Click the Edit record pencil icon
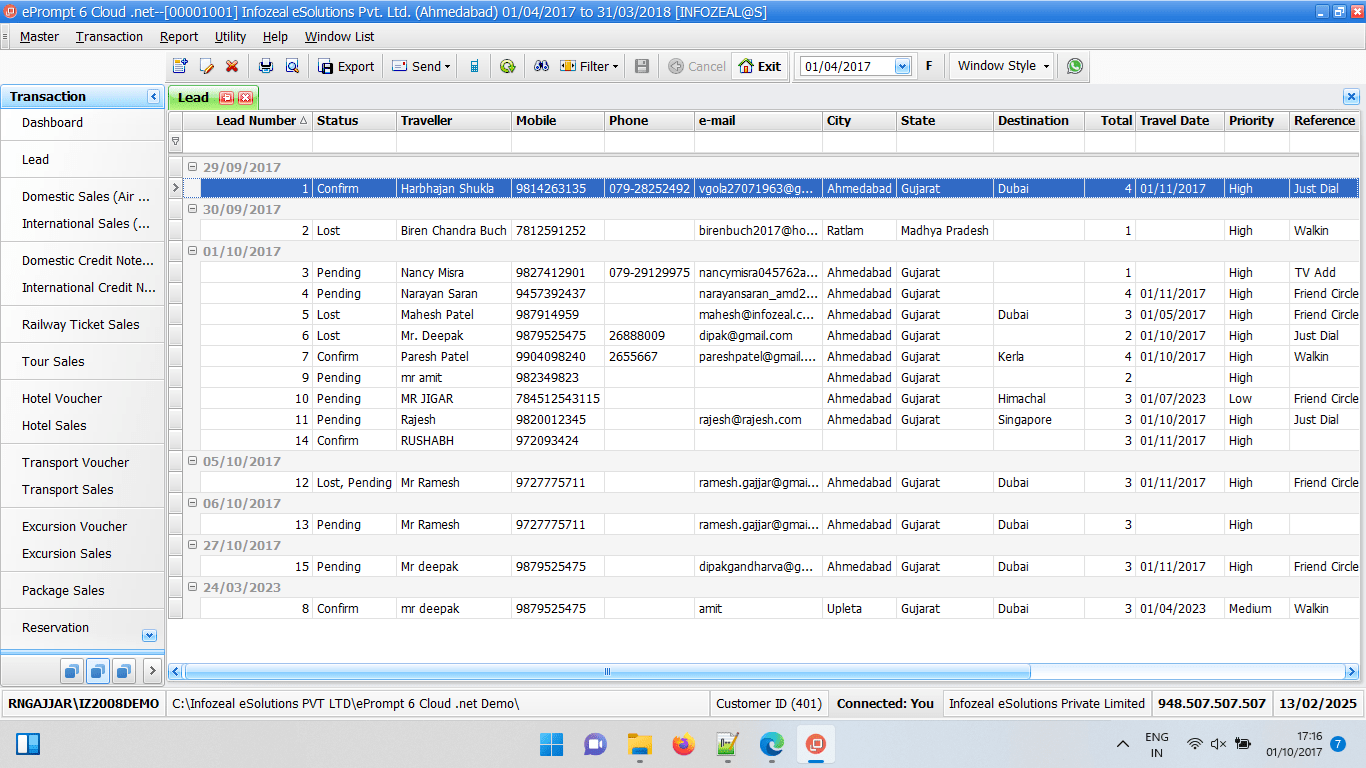 pos(207,66)
